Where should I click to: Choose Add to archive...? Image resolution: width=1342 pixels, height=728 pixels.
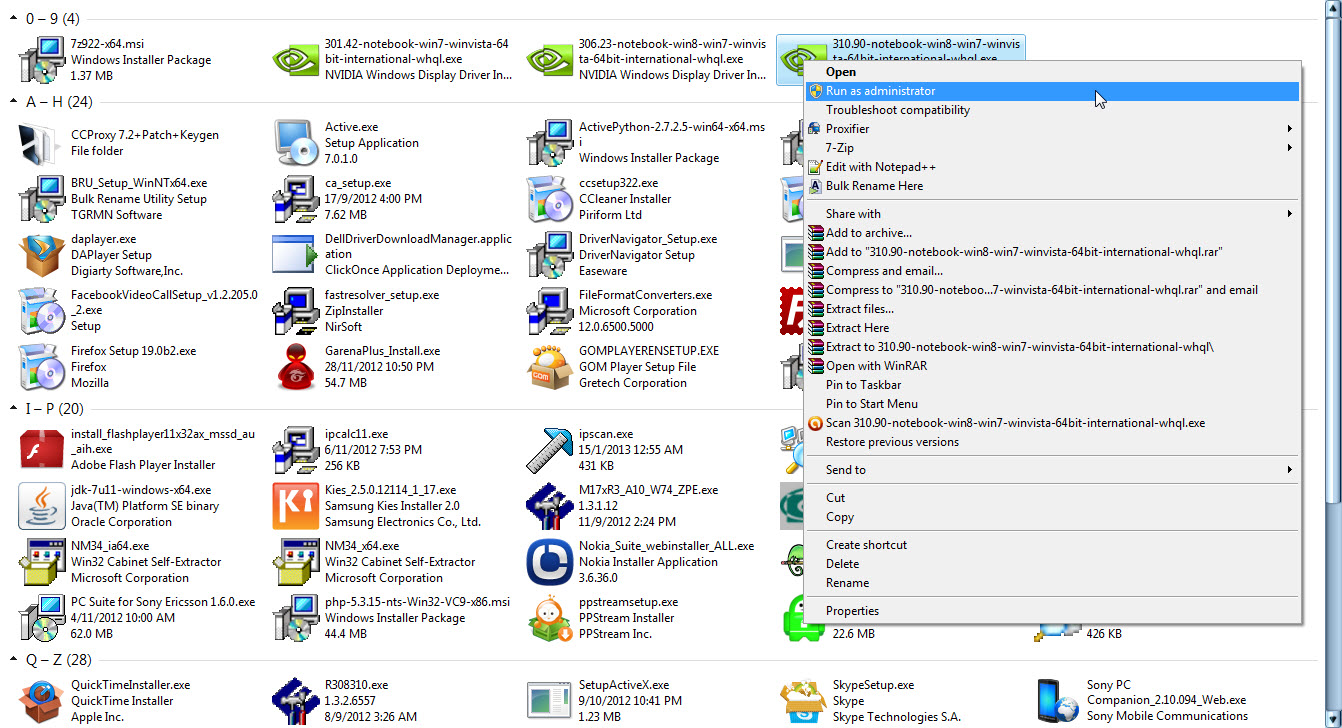tap(1053, 233)
